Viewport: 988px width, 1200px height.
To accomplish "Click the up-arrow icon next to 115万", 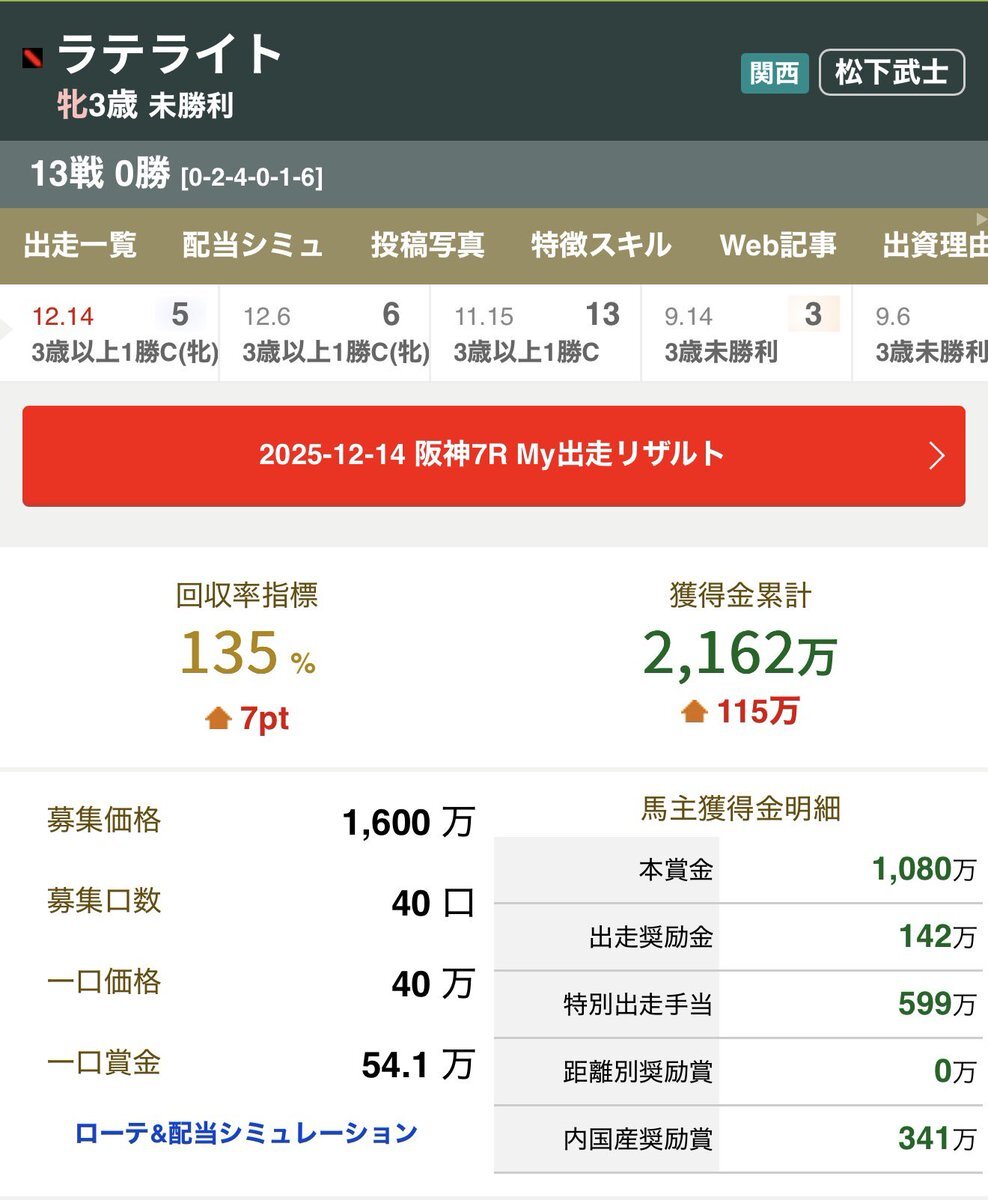I will 694,711.
